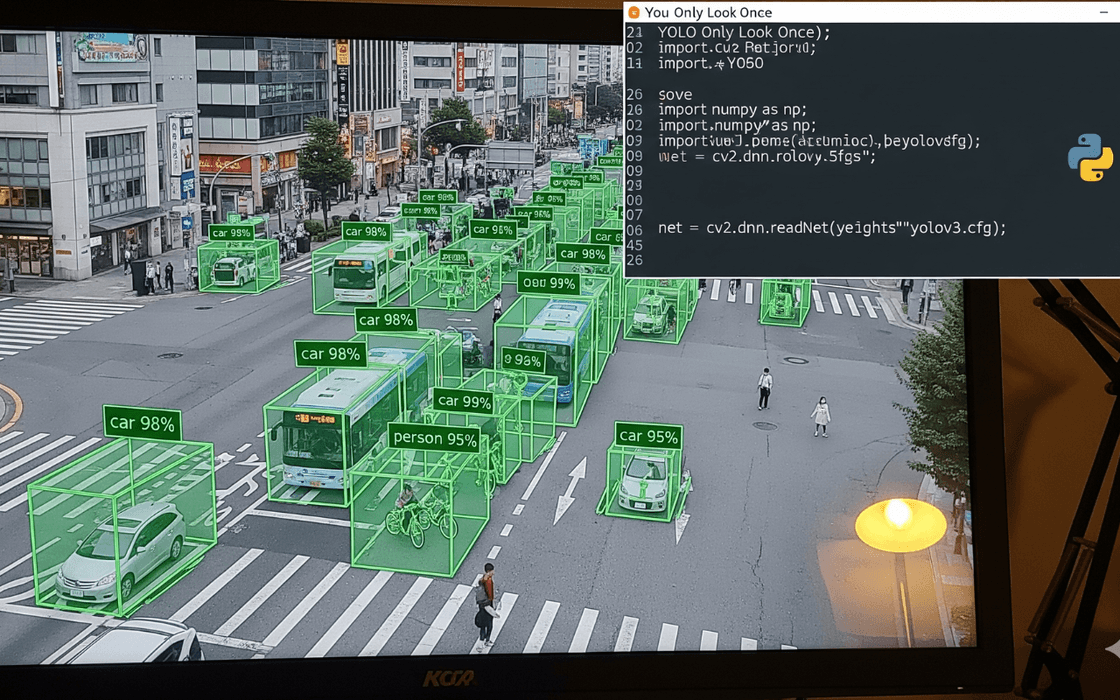Screen dimensions: 1120x700
Task: Click the Python logo in the code window
Action: 1090,157
